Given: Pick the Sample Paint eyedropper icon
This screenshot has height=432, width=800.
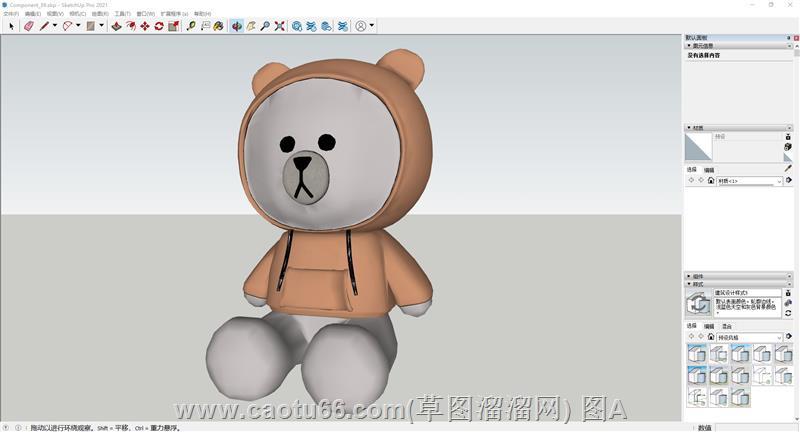Looking at the screenshot, I should click(788, 168).
